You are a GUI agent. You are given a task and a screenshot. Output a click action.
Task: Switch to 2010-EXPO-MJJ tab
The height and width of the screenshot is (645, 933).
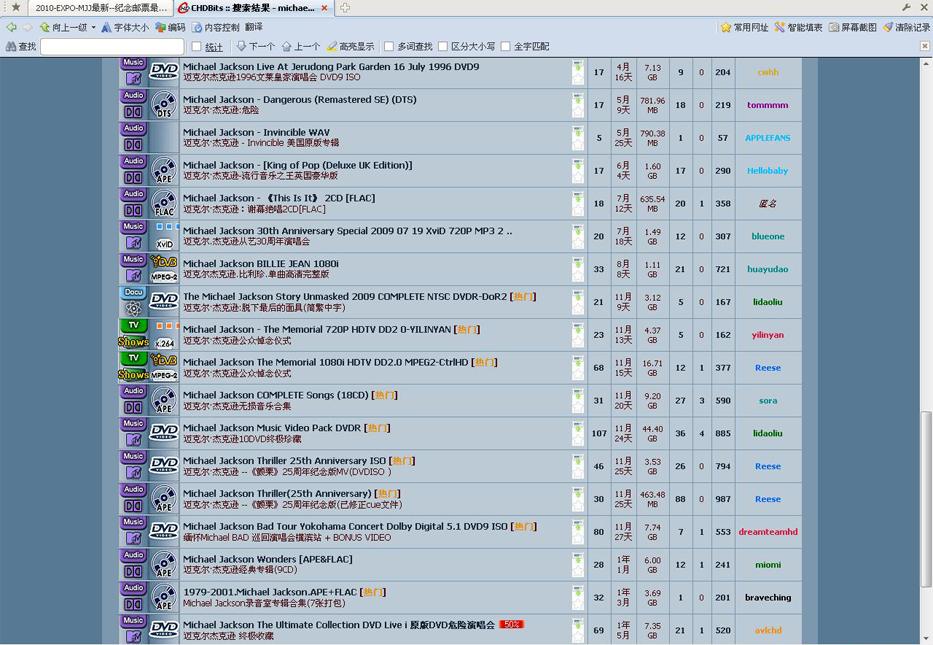(101, 8)
